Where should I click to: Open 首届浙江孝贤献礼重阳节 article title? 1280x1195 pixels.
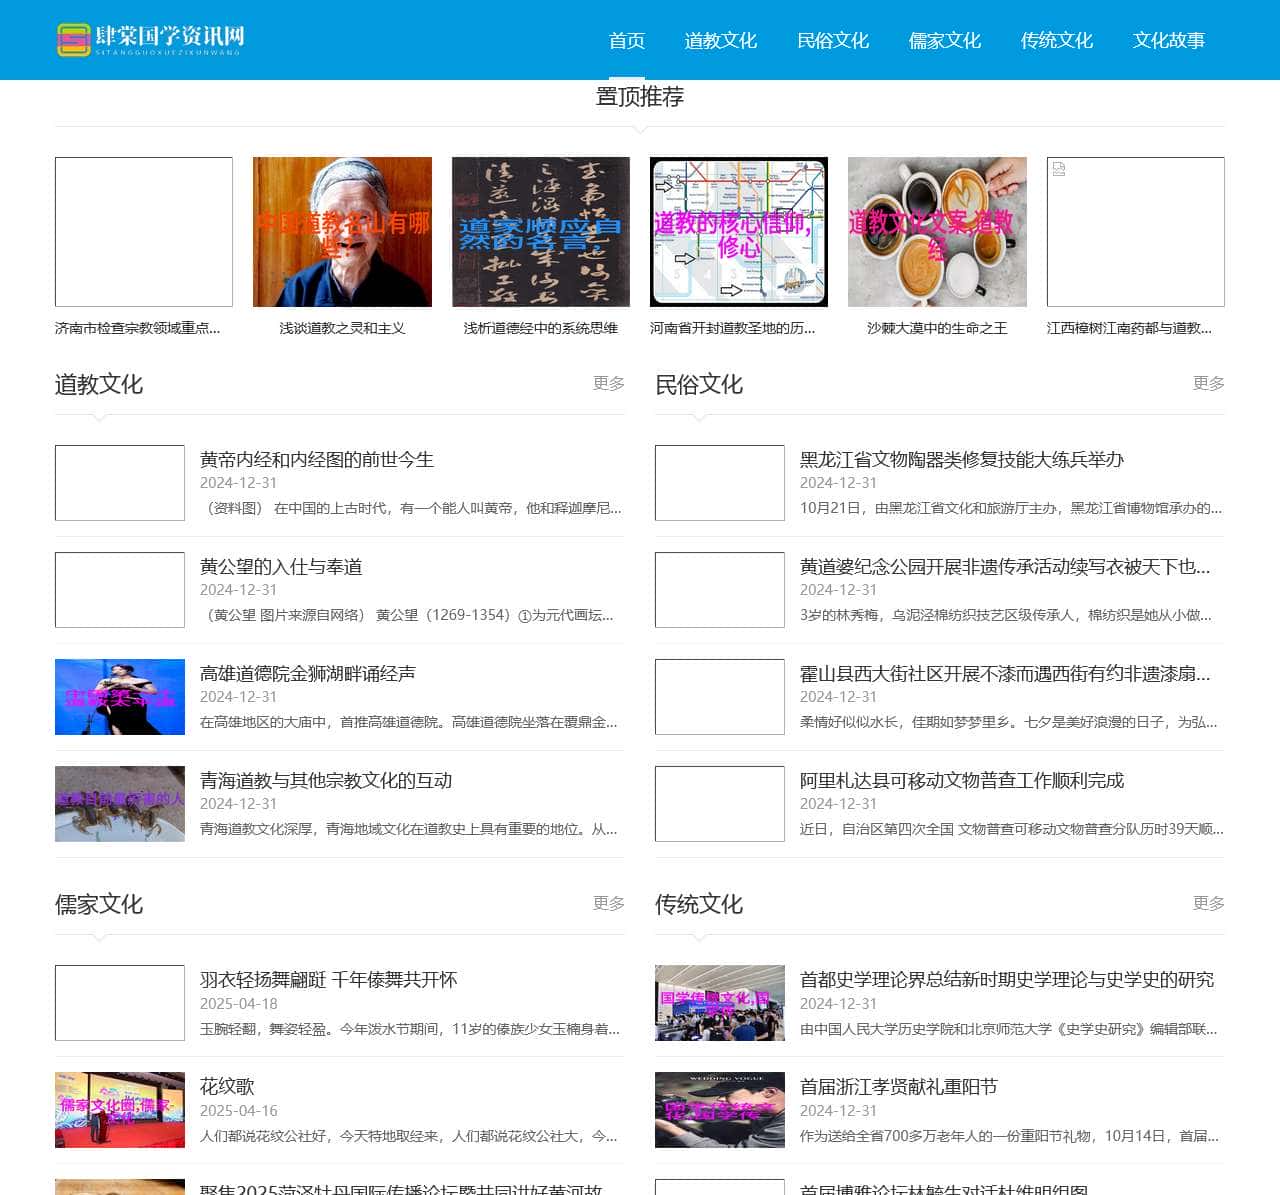898,1087
